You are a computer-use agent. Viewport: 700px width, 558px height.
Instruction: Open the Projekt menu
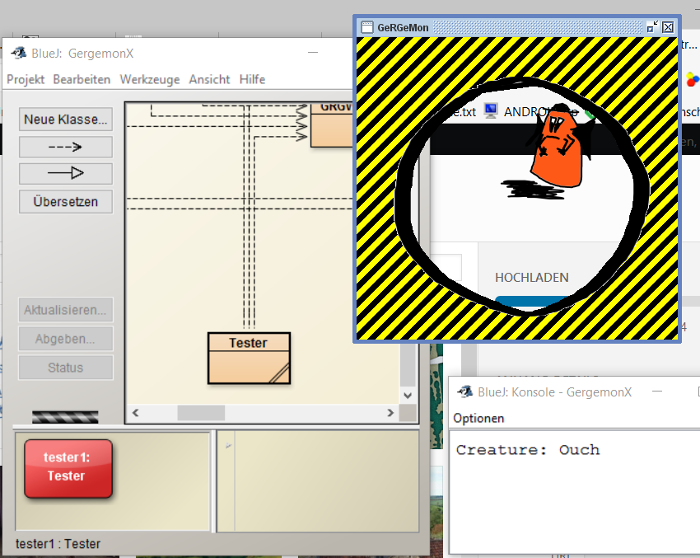click(x=25, y=79)
